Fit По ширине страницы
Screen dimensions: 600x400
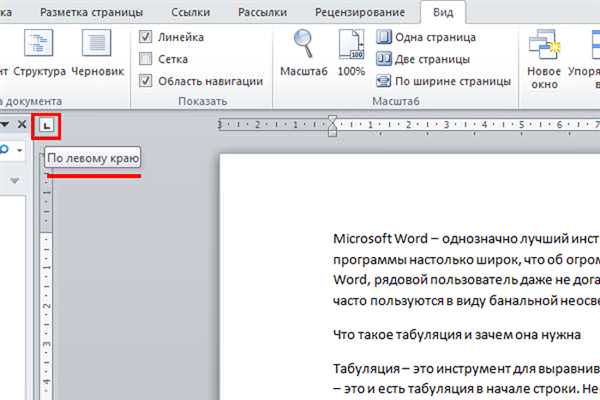point(443,81)
